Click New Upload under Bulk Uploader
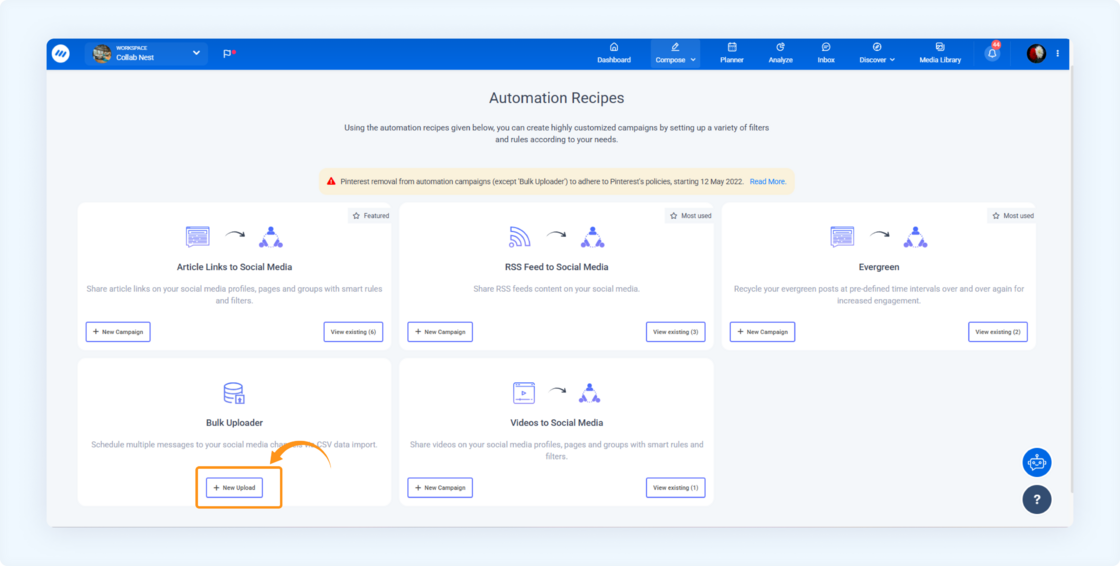 (234, 488)
